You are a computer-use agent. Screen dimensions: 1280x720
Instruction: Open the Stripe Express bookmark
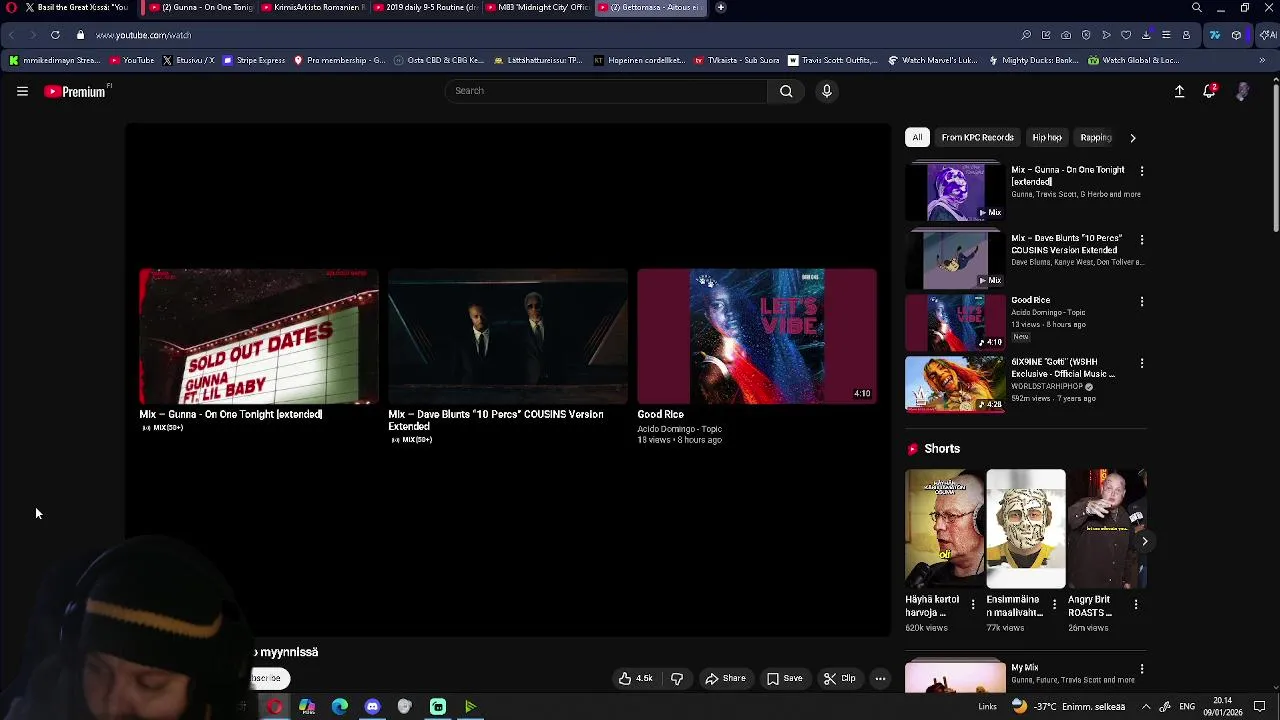(x=254, y=60)
